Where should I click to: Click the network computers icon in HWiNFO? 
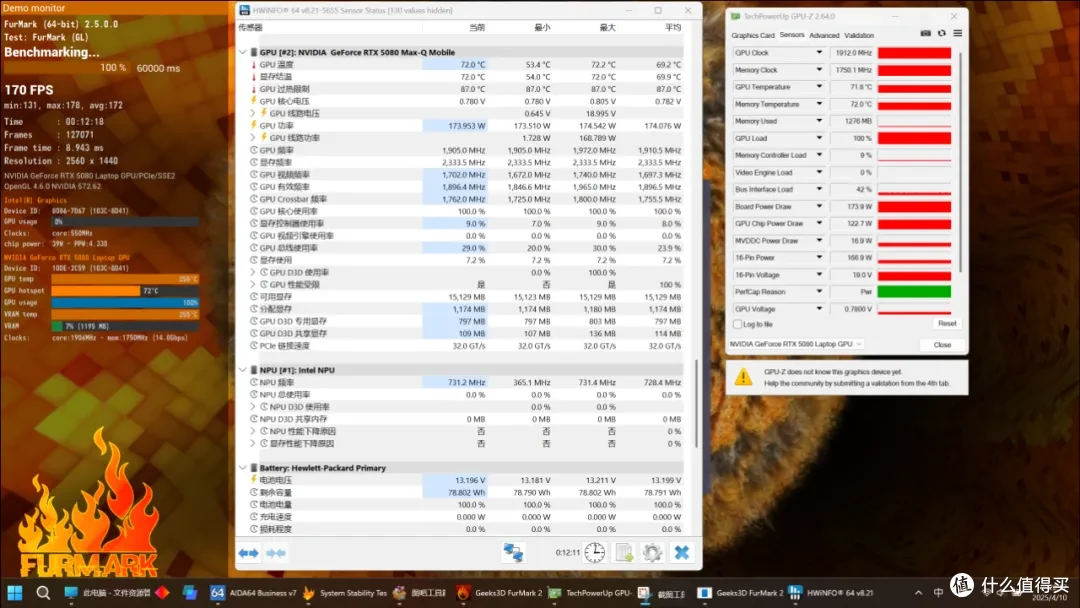(513, 552)
